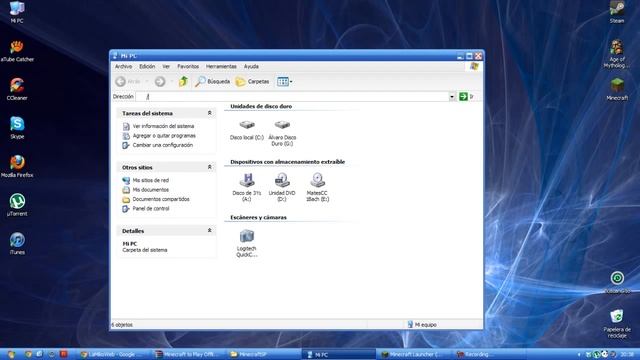Click the Forward navigation arrow
The height and width of the screenshot is (360, 640).
point(160,81)
